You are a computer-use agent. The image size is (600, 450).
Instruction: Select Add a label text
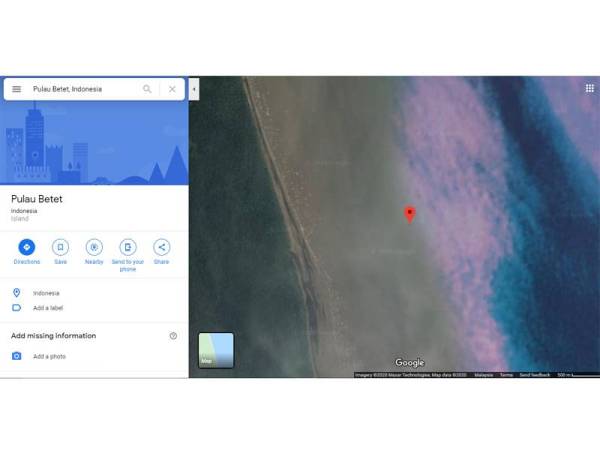coord(48,308)
